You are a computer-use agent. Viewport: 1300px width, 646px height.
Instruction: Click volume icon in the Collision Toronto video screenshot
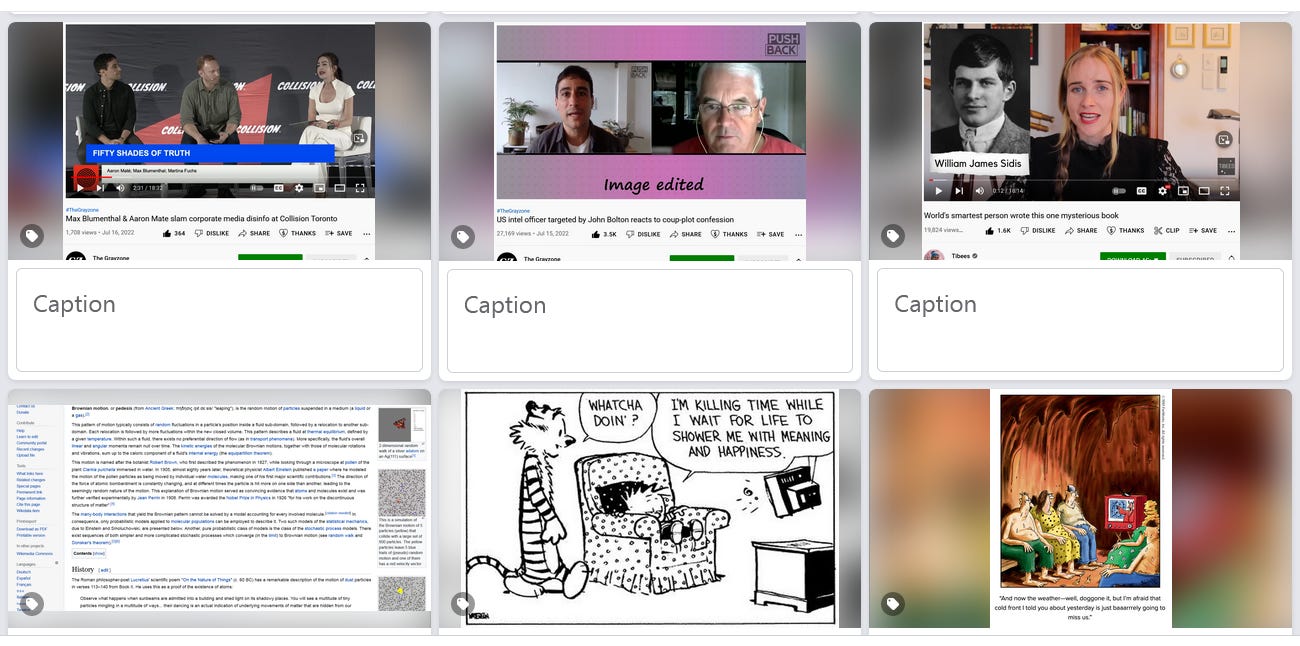(120, 187)
